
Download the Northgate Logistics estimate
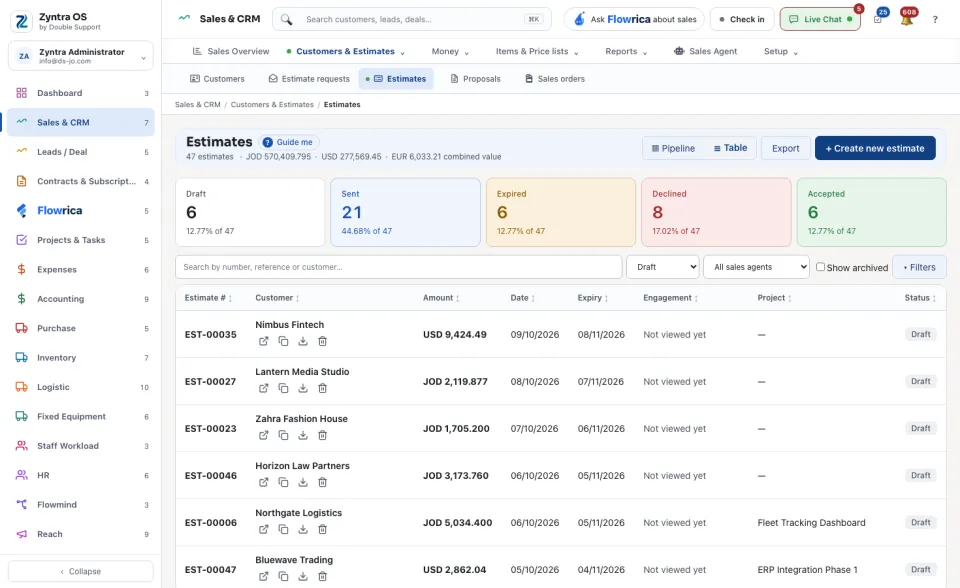click(x=302, y=529)
